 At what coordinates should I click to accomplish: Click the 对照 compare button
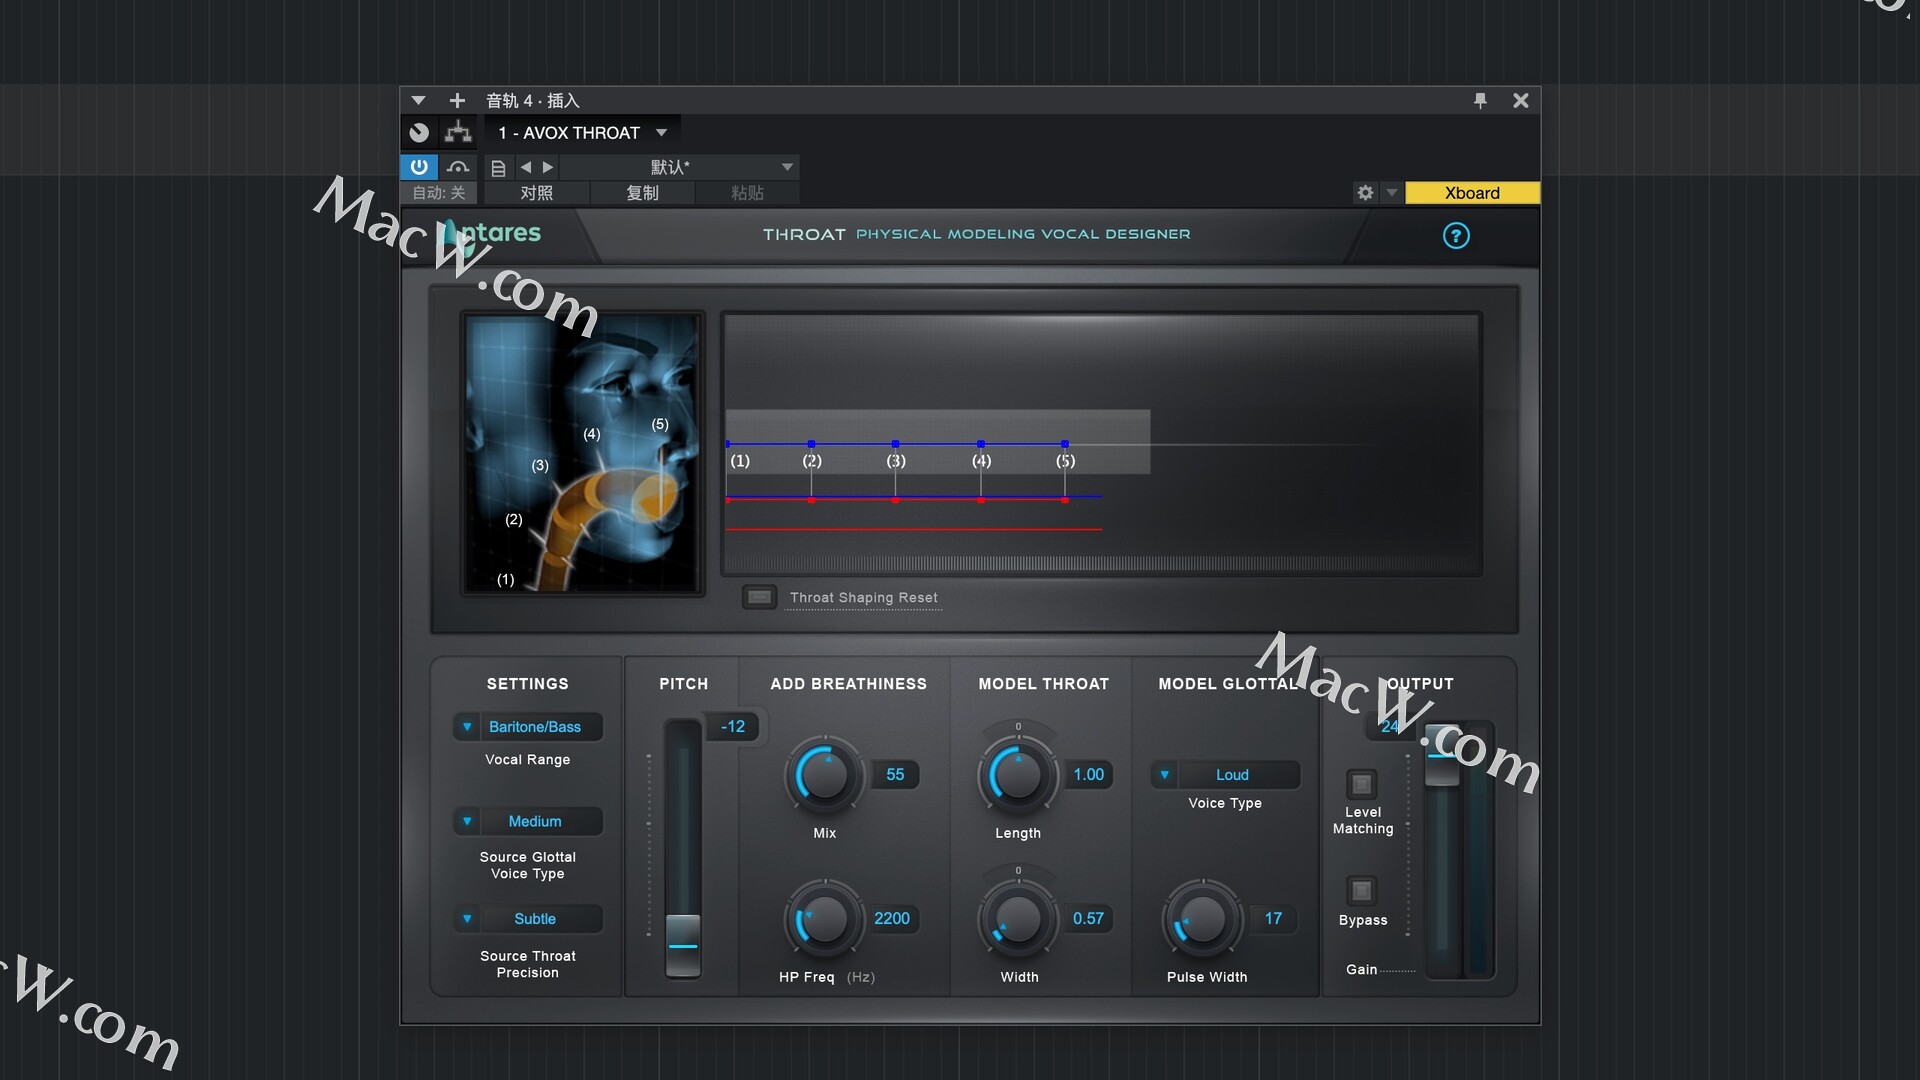click(x=536, y=193)
